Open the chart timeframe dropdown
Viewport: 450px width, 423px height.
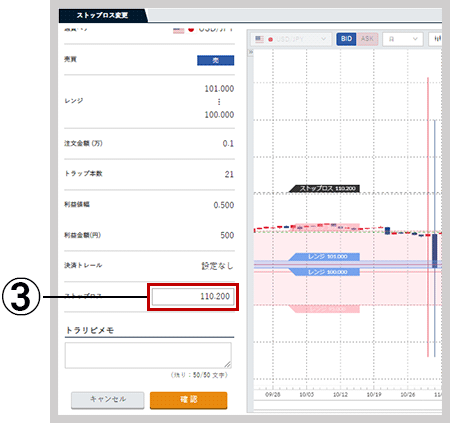coord(403,39)
